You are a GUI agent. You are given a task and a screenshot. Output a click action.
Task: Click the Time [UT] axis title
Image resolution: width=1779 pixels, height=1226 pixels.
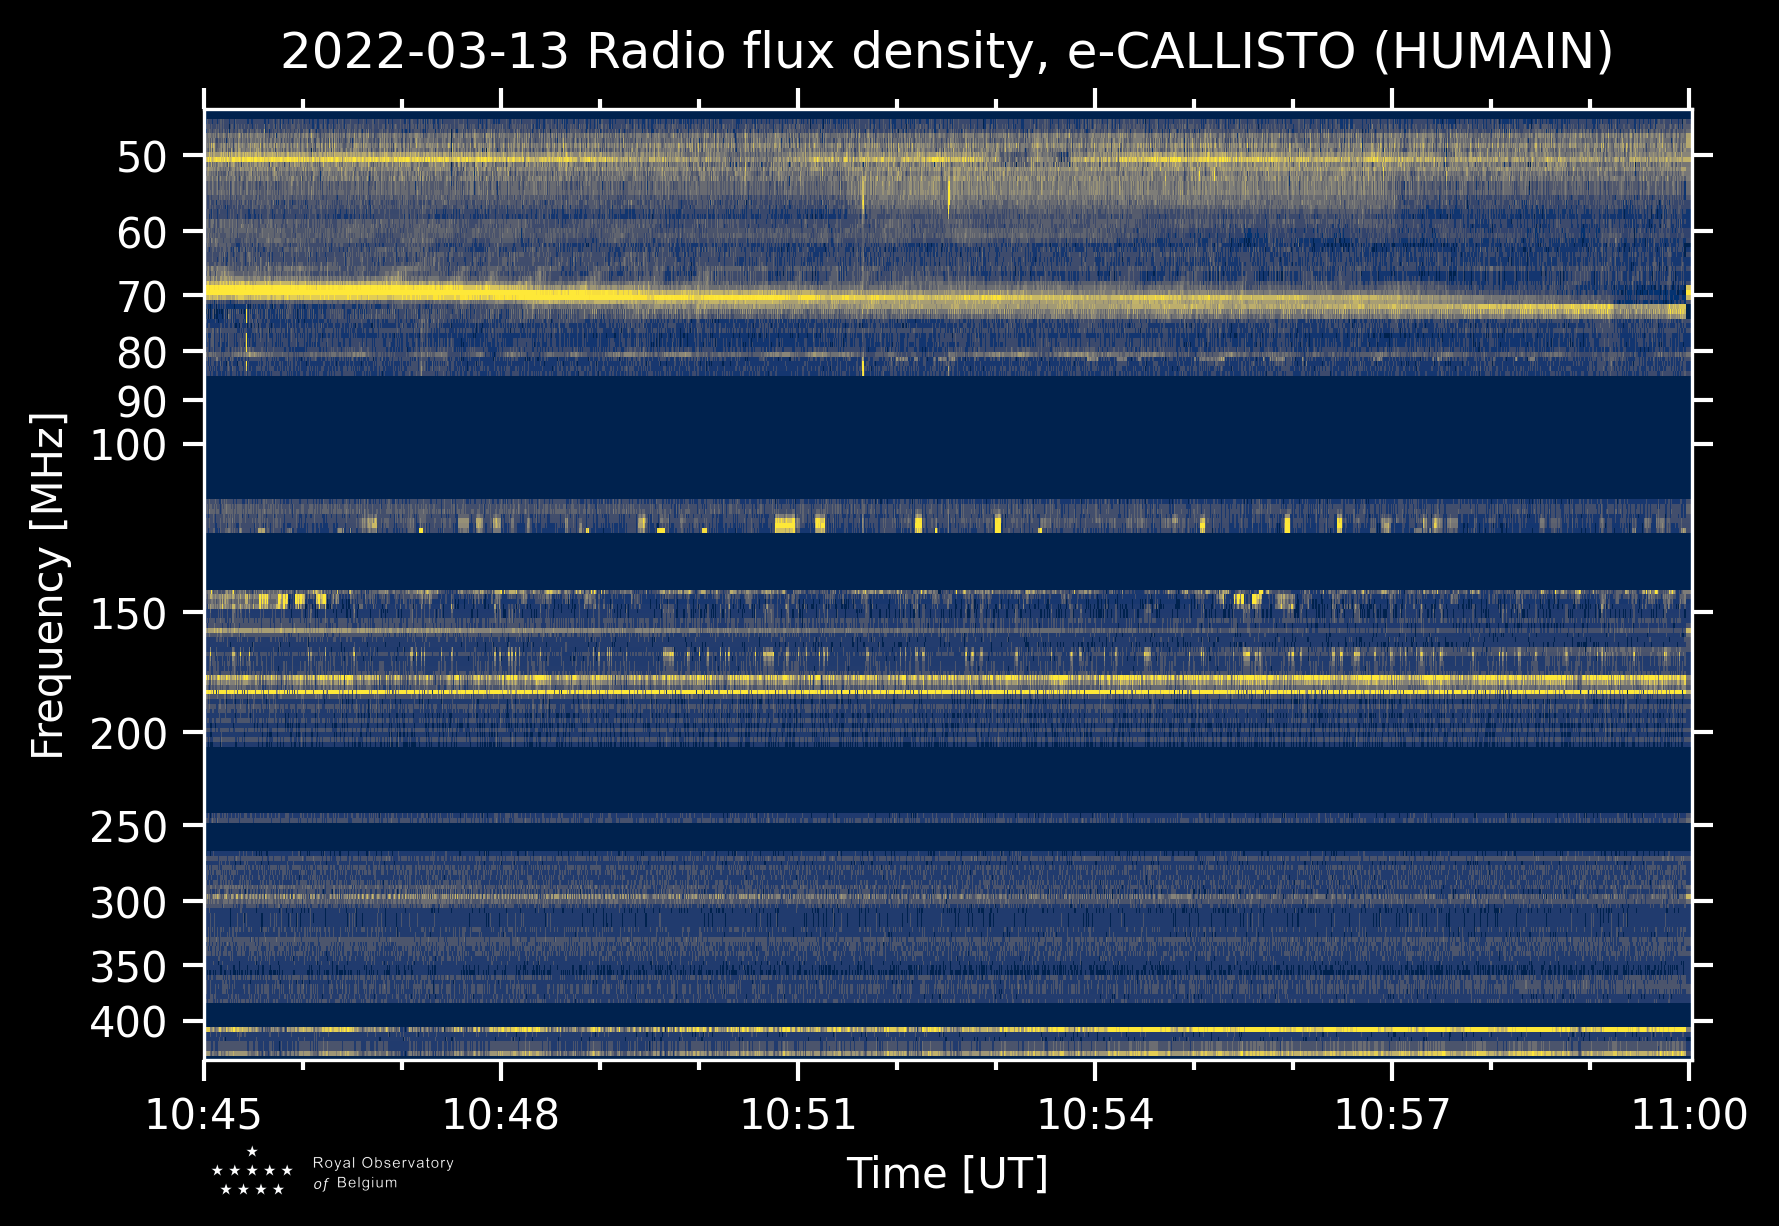pyautogui.click(x=947, y=1174)
